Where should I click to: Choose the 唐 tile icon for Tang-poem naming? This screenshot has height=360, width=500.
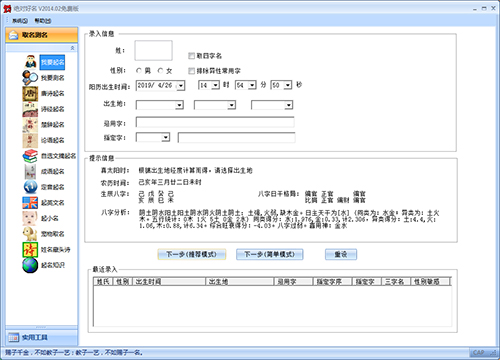pyautogui.click(x=30, y=93)
